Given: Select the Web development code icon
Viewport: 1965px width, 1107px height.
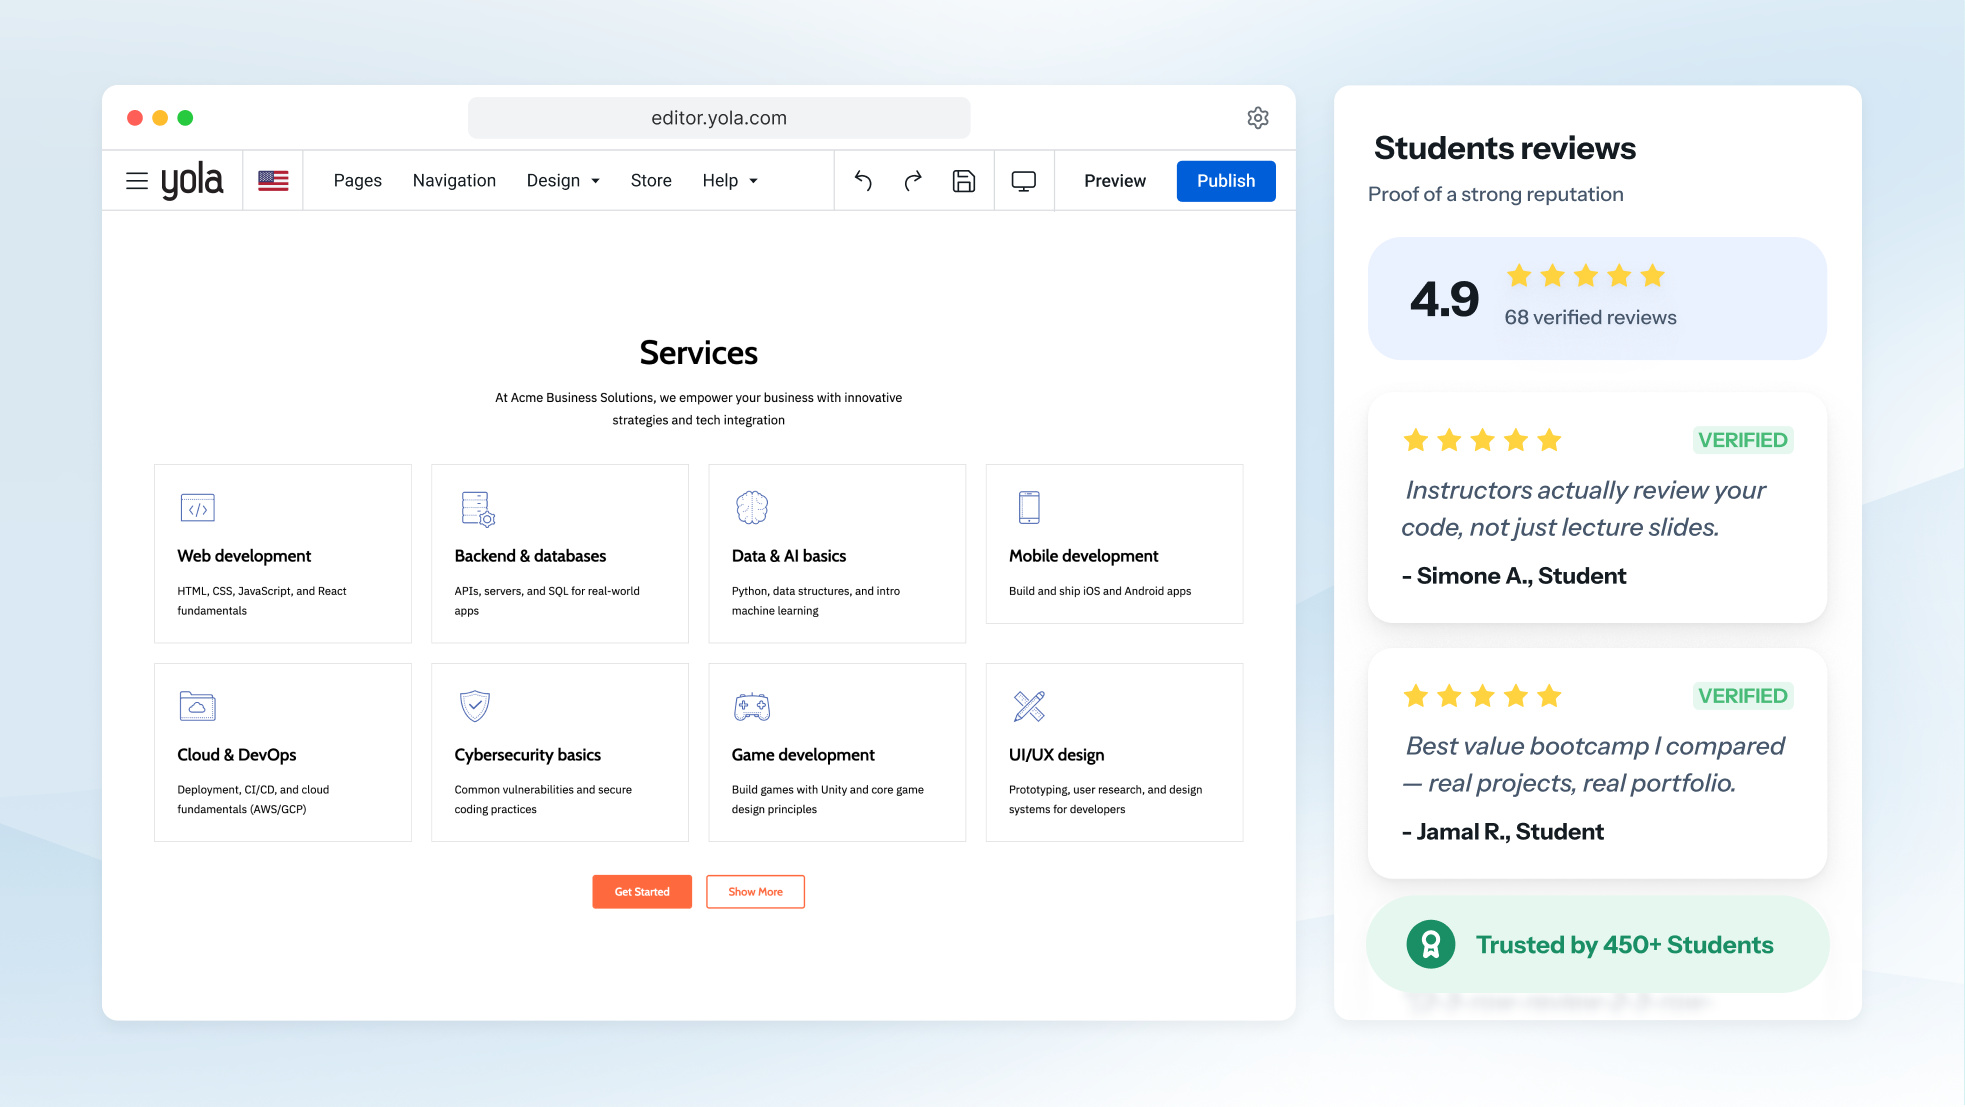Looking at the screenshot, I should (198, 508).
